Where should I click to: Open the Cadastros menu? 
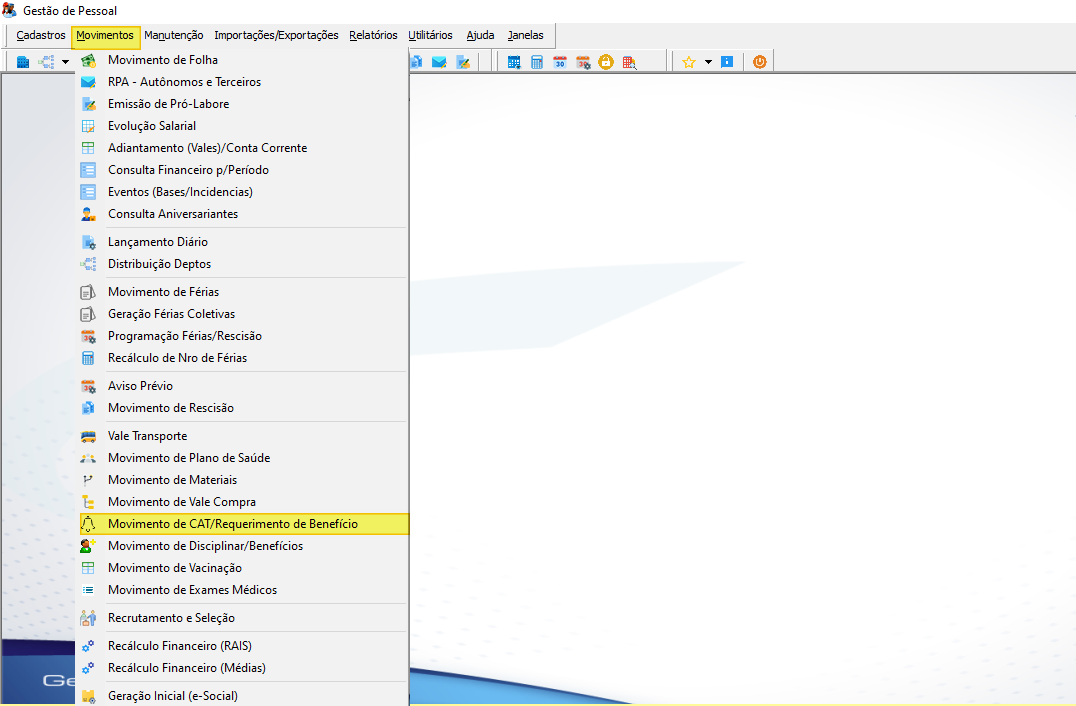click(x=40, y=35)
